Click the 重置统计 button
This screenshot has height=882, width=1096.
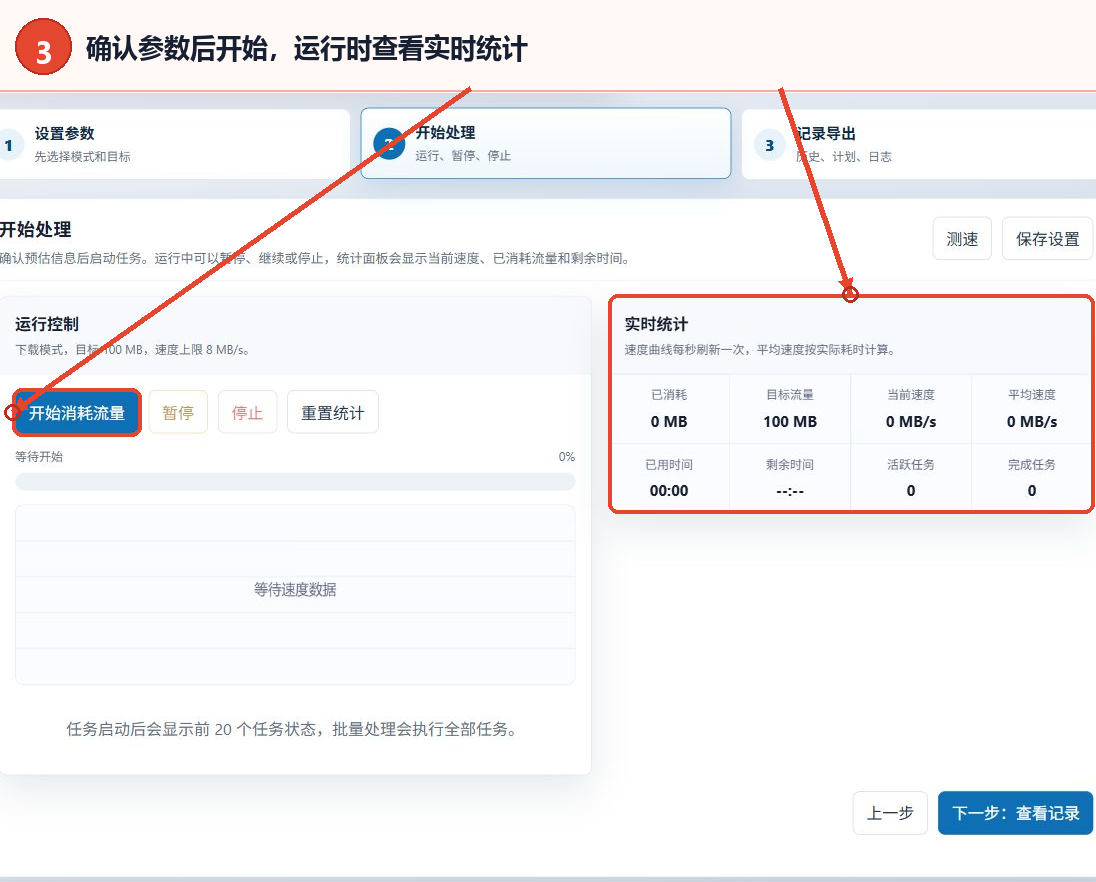[333, 412]
